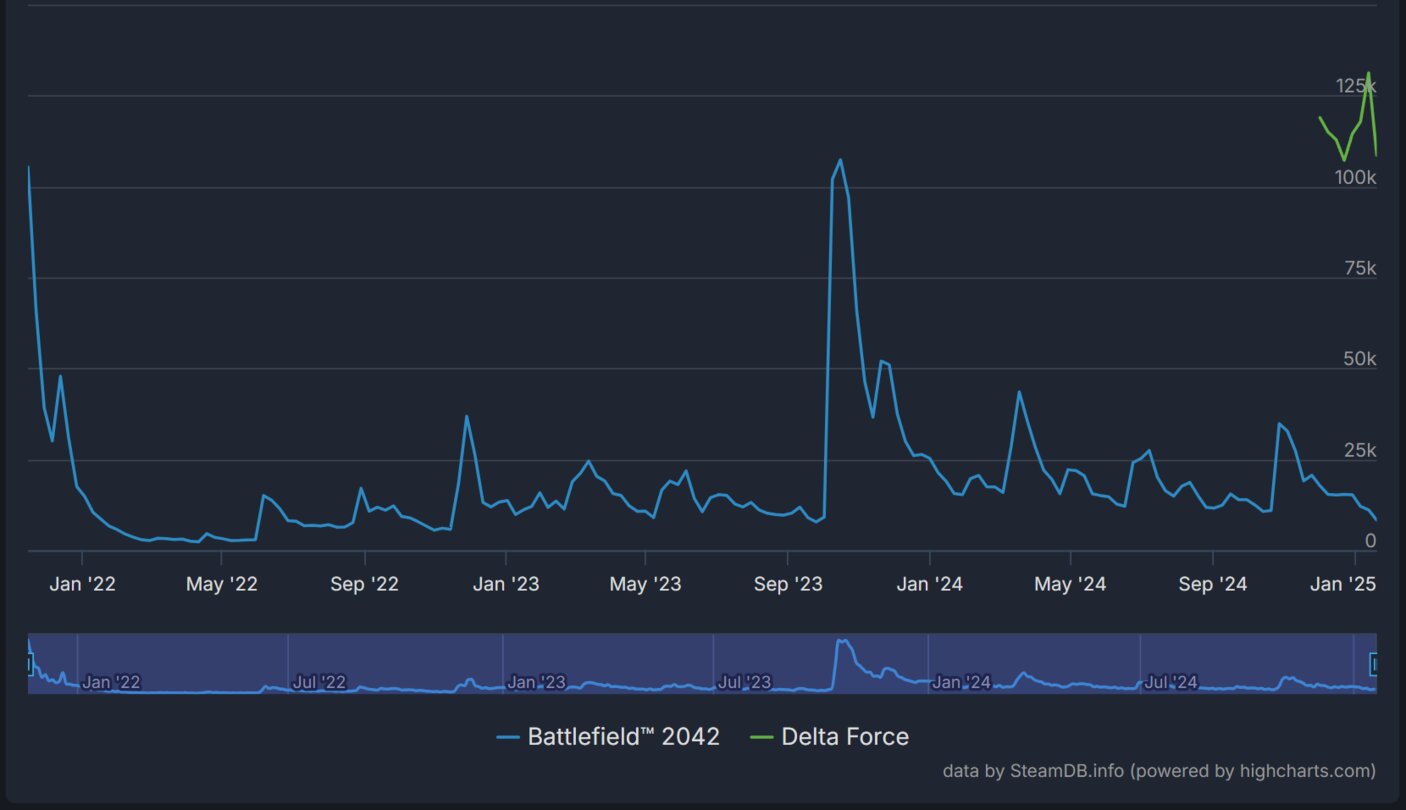This screenshot has width=1406, height=810.
Task: Click the blue Battlefield 2042 legend line marker
Action: 509,737
